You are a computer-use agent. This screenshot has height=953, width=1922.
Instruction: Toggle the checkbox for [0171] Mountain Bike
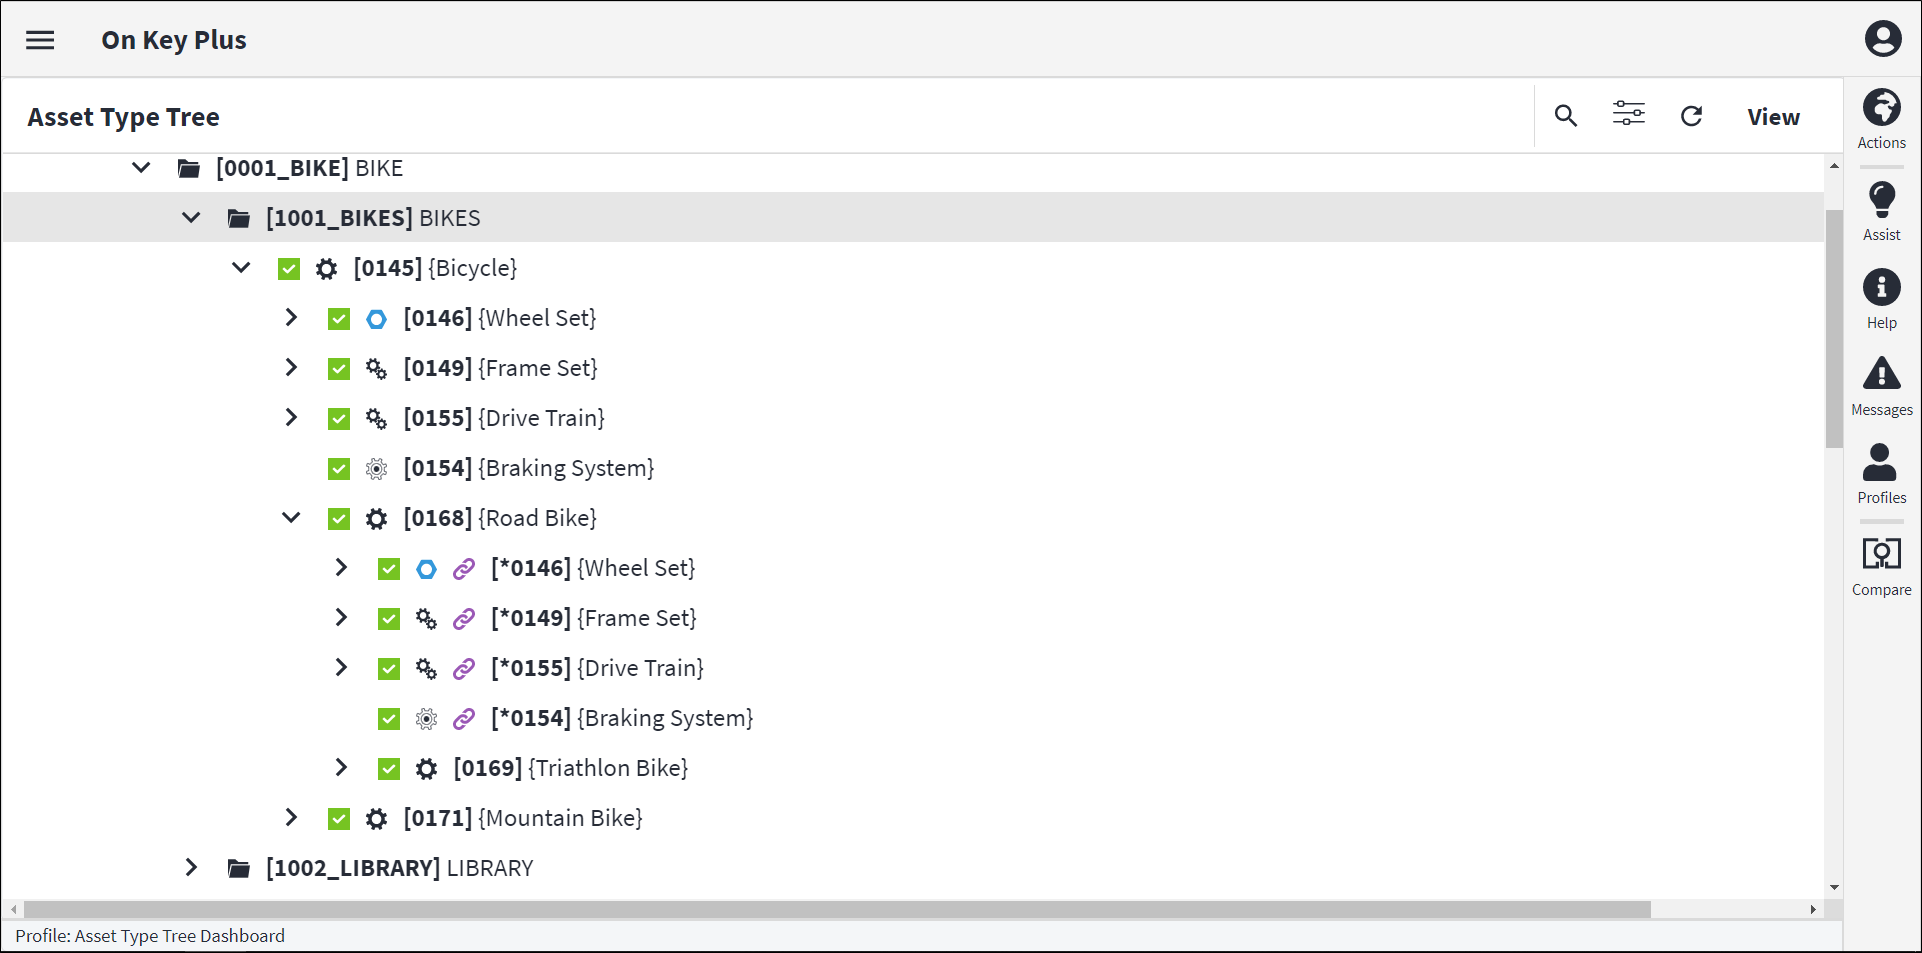point(339,819)
